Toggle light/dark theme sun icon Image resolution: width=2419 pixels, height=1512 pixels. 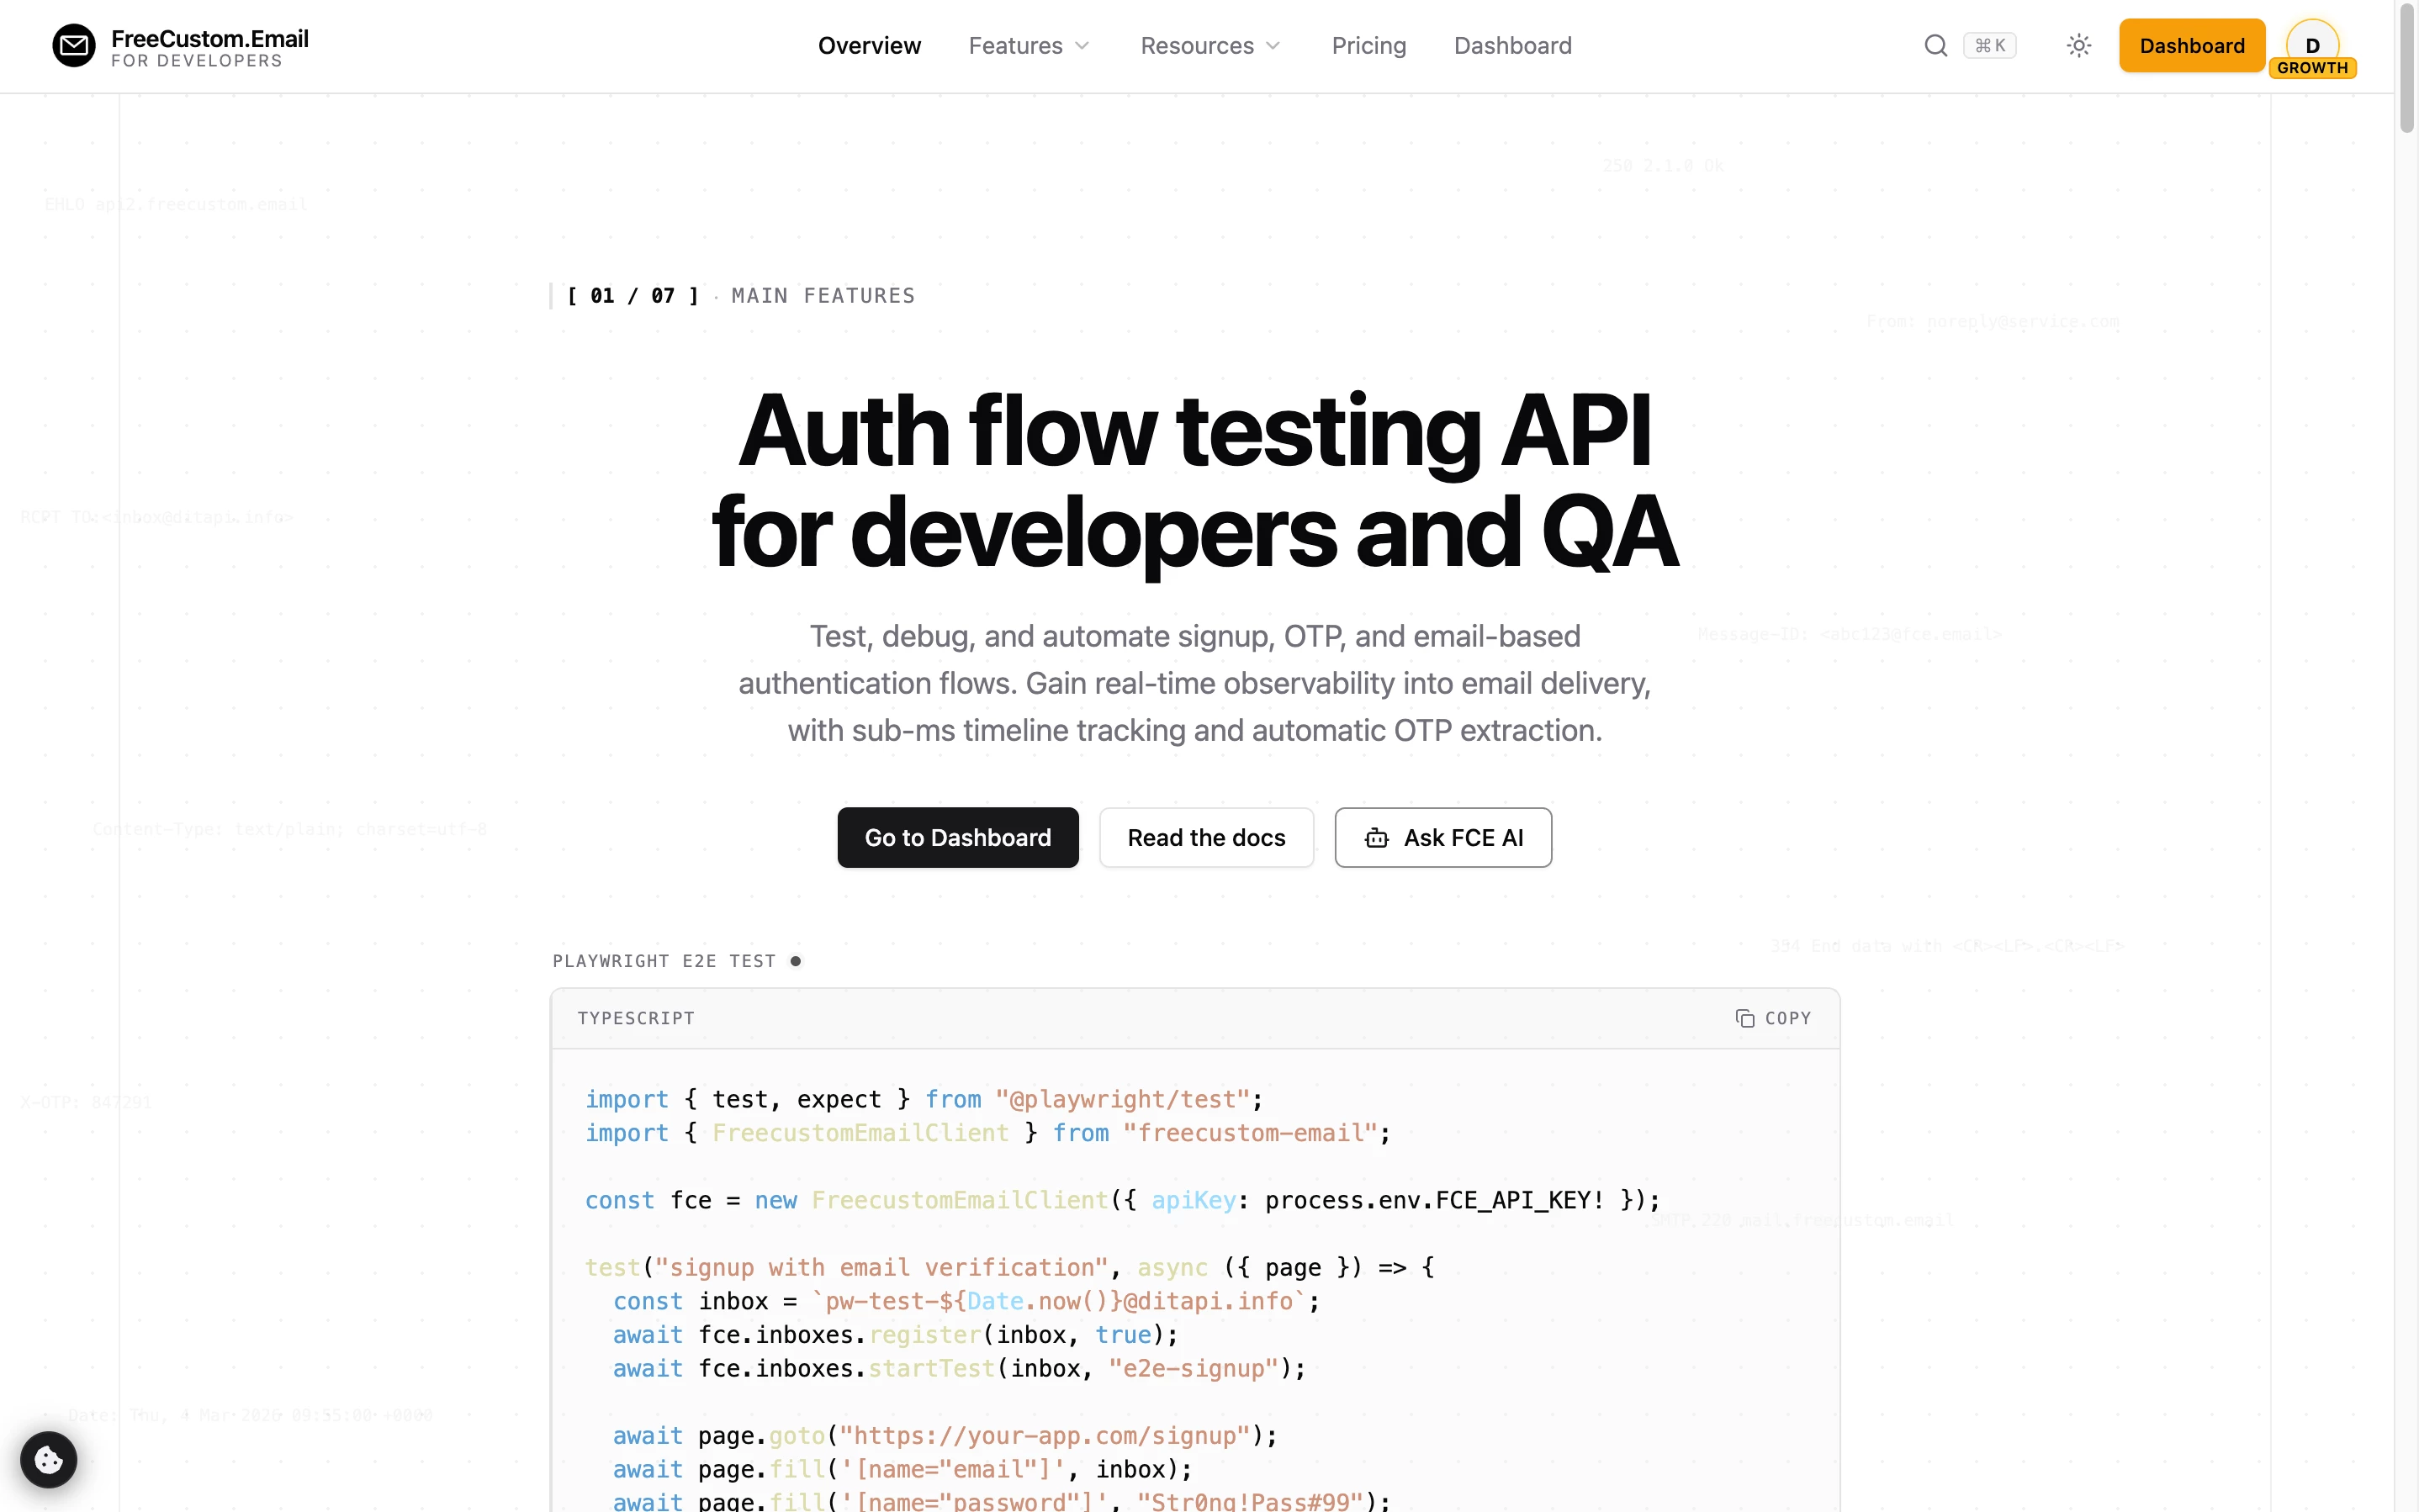tap(2078, 46)
